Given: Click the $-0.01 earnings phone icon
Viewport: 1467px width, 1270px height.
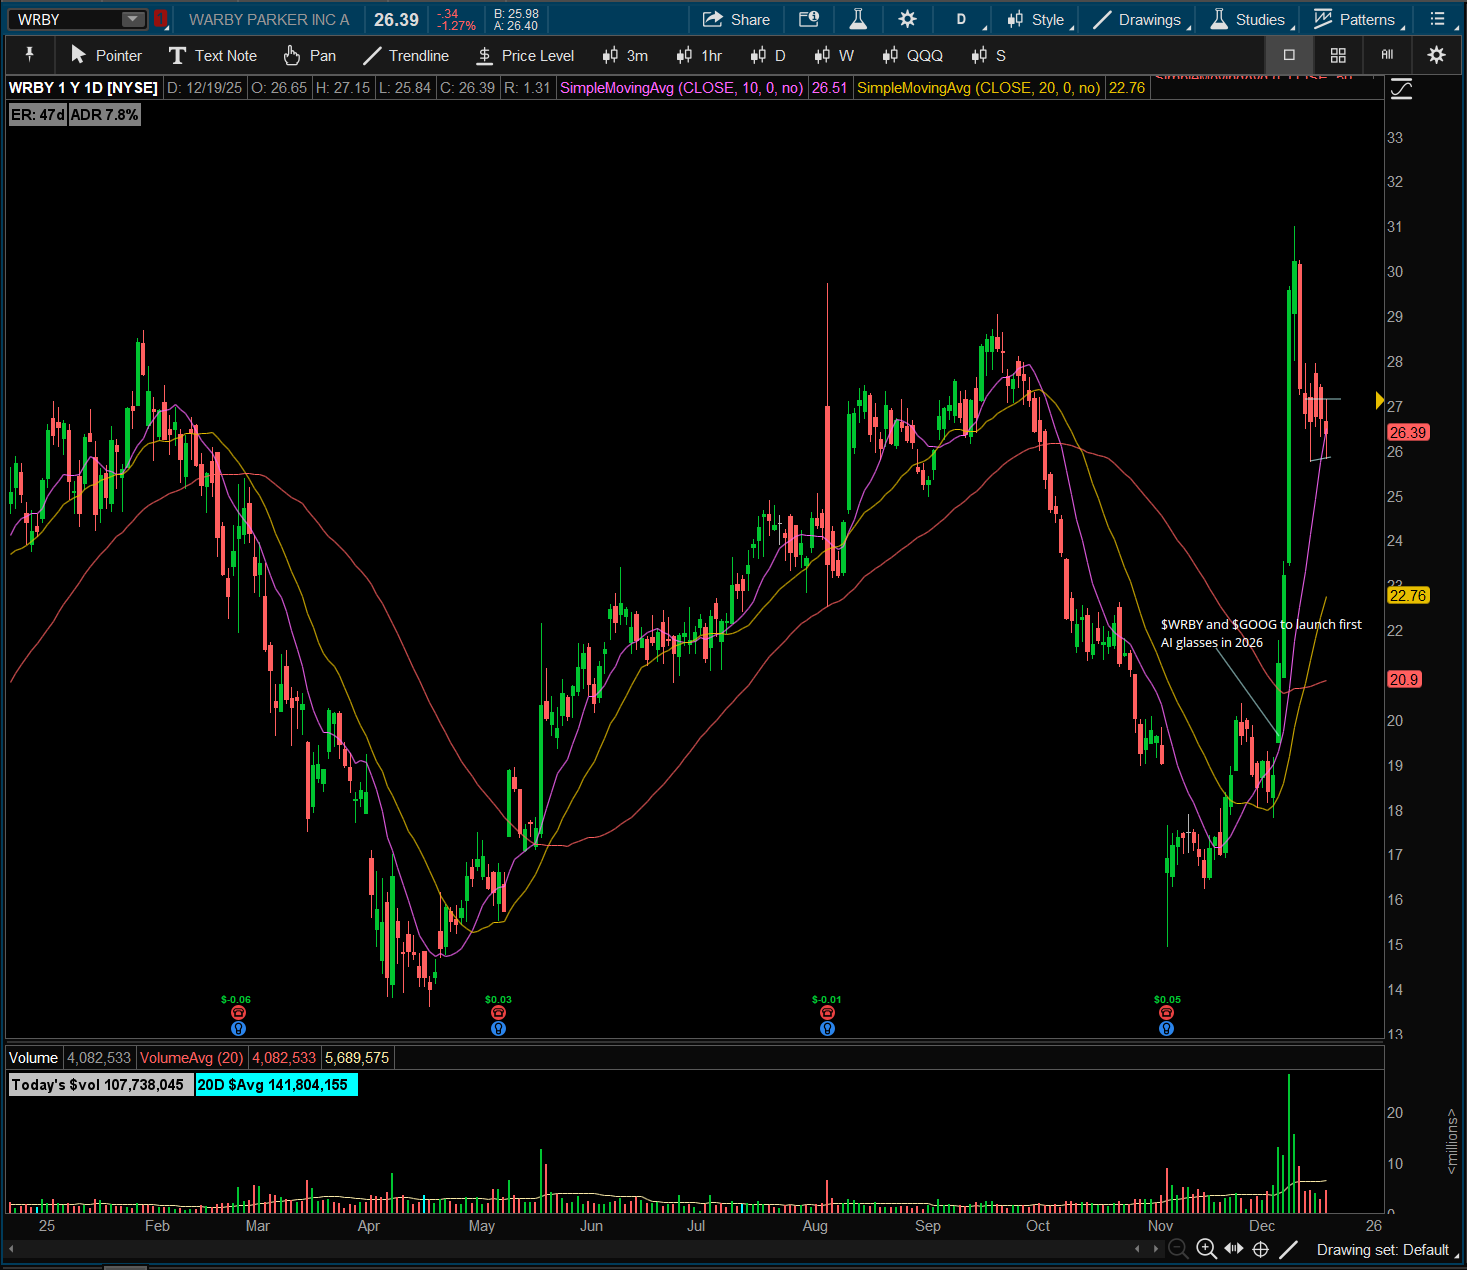Looking at the screenshot, I should click(x=827, y=1013).
